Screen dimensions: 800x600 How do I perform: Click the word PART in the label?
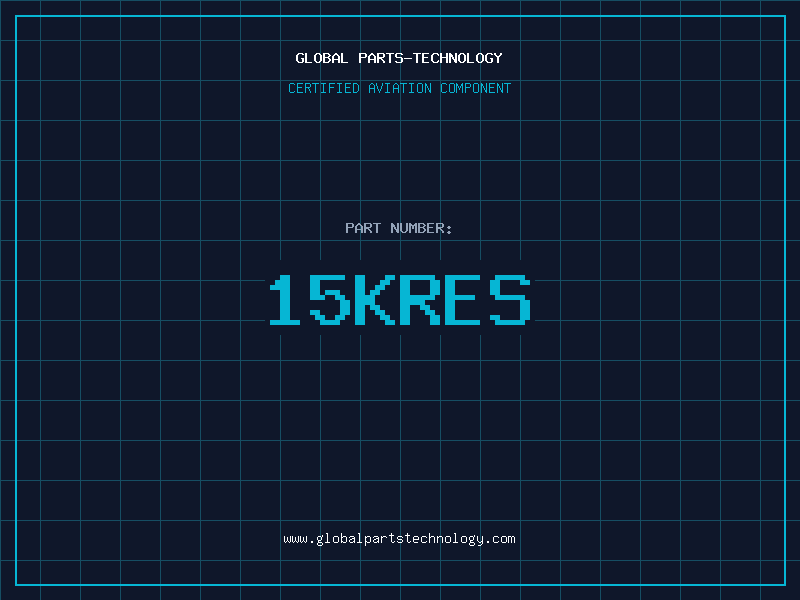click(x=363, y=228)
